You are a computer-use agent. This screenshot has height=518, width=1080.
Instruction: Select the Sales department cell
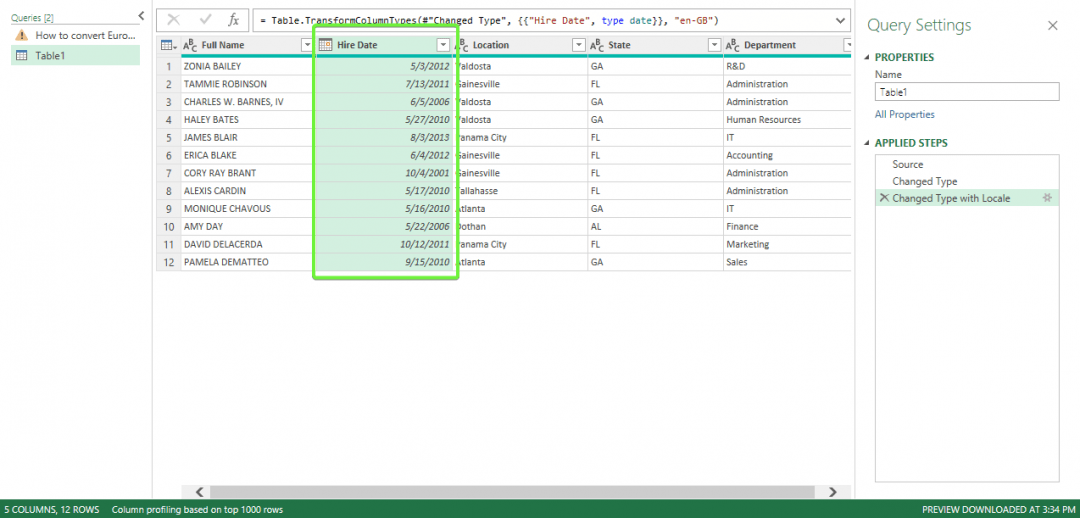[787, 262]
